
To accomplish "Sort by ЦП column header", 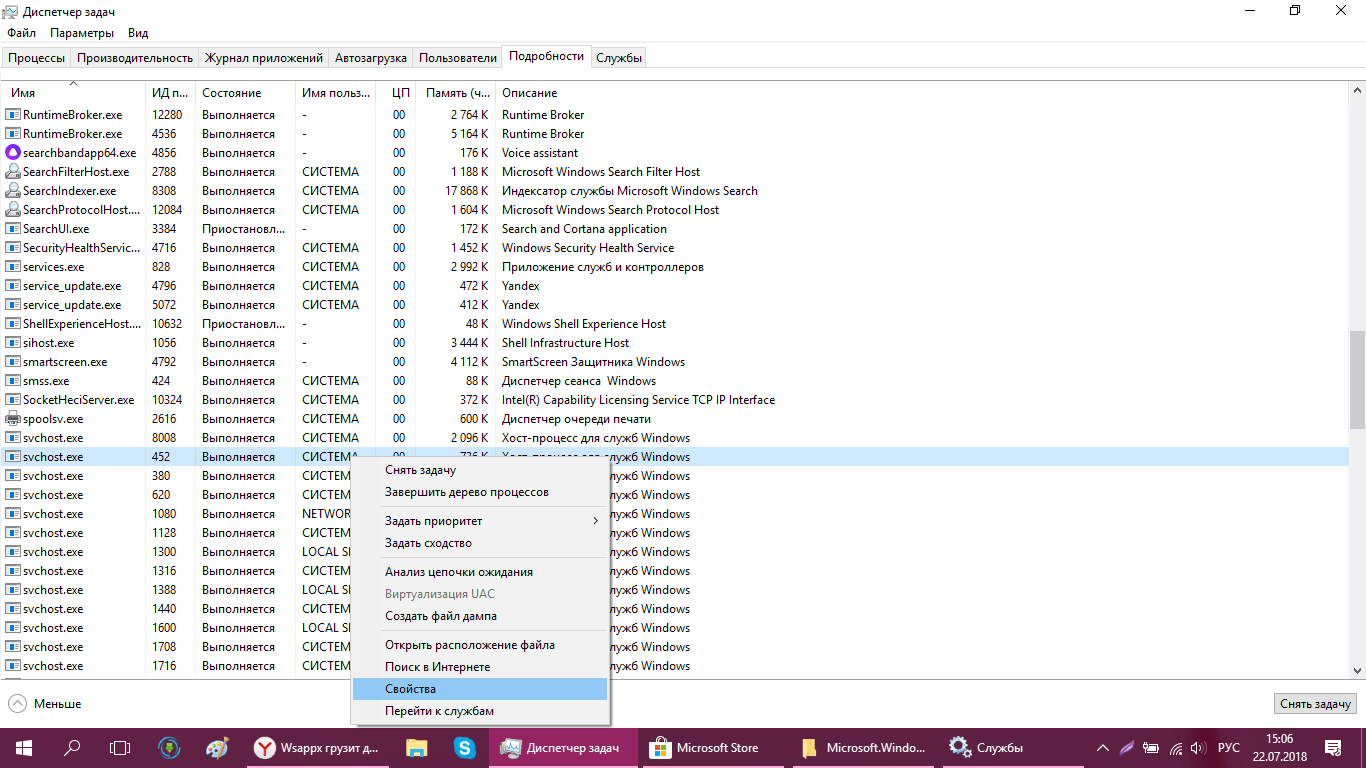I will pos(396,93).
